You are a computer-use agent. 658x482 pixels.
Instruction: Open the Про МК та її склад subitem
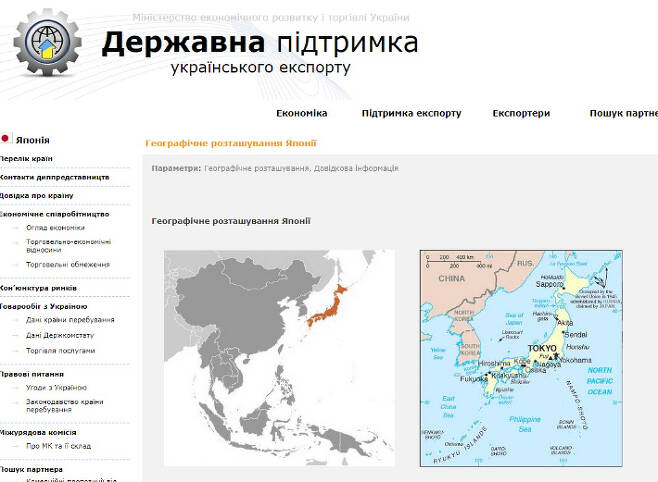tap(58, 446)
